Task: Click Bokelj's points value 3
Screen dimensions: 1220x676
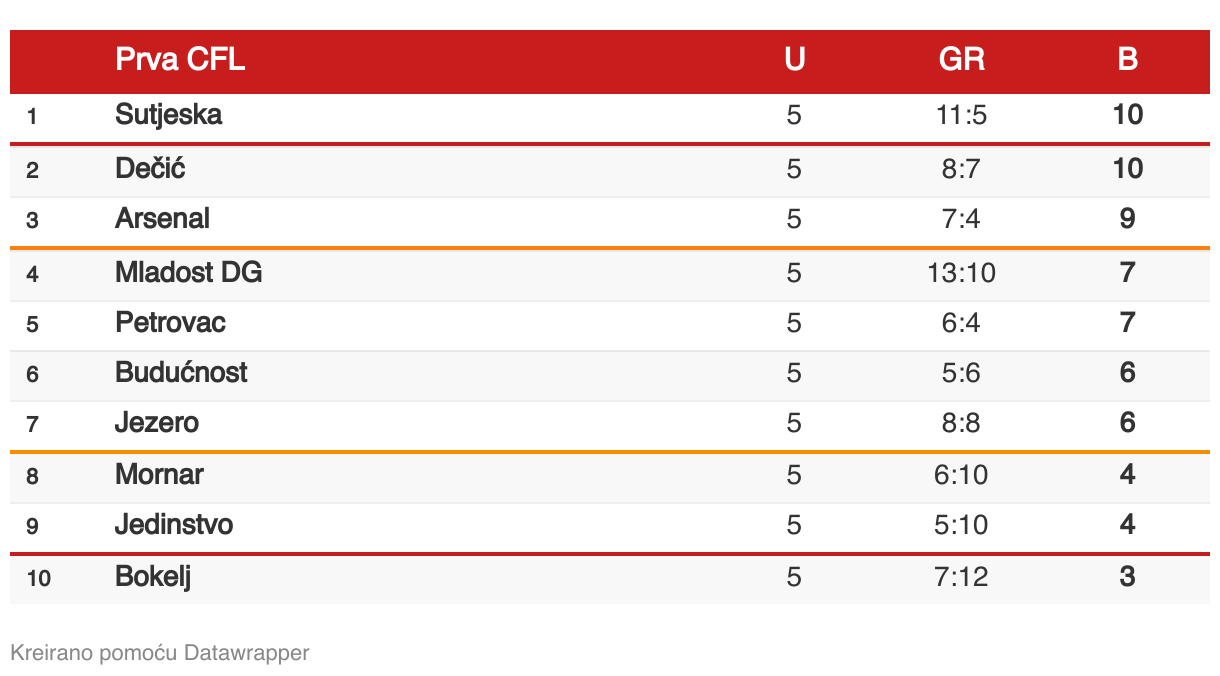Action: 1127,577
